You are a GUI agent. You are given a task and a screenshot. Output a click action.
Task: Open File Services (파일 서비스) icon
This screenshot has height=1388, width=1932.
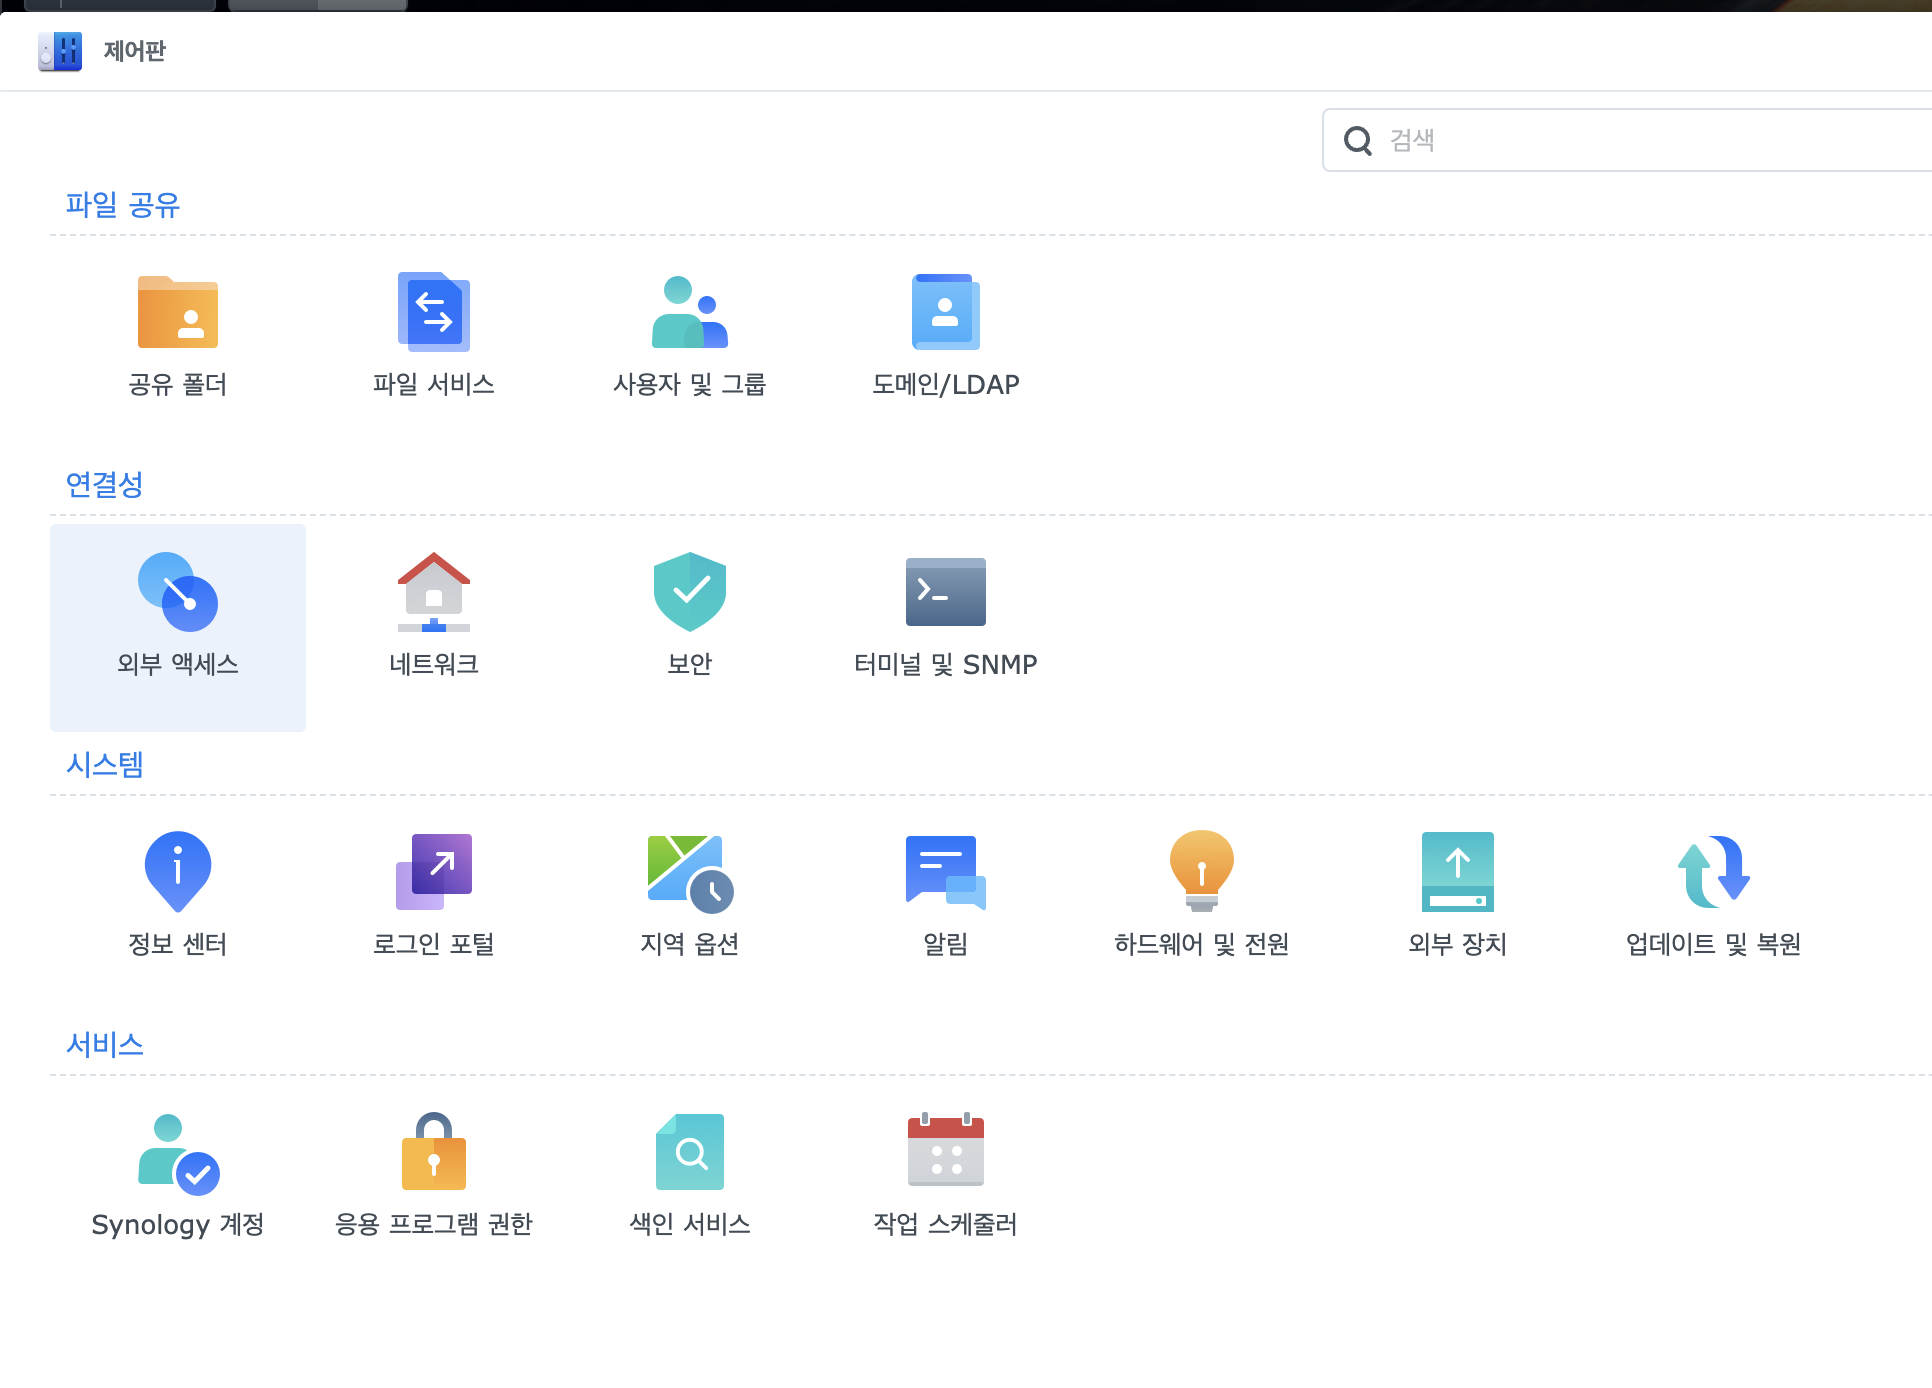point(434,313)
